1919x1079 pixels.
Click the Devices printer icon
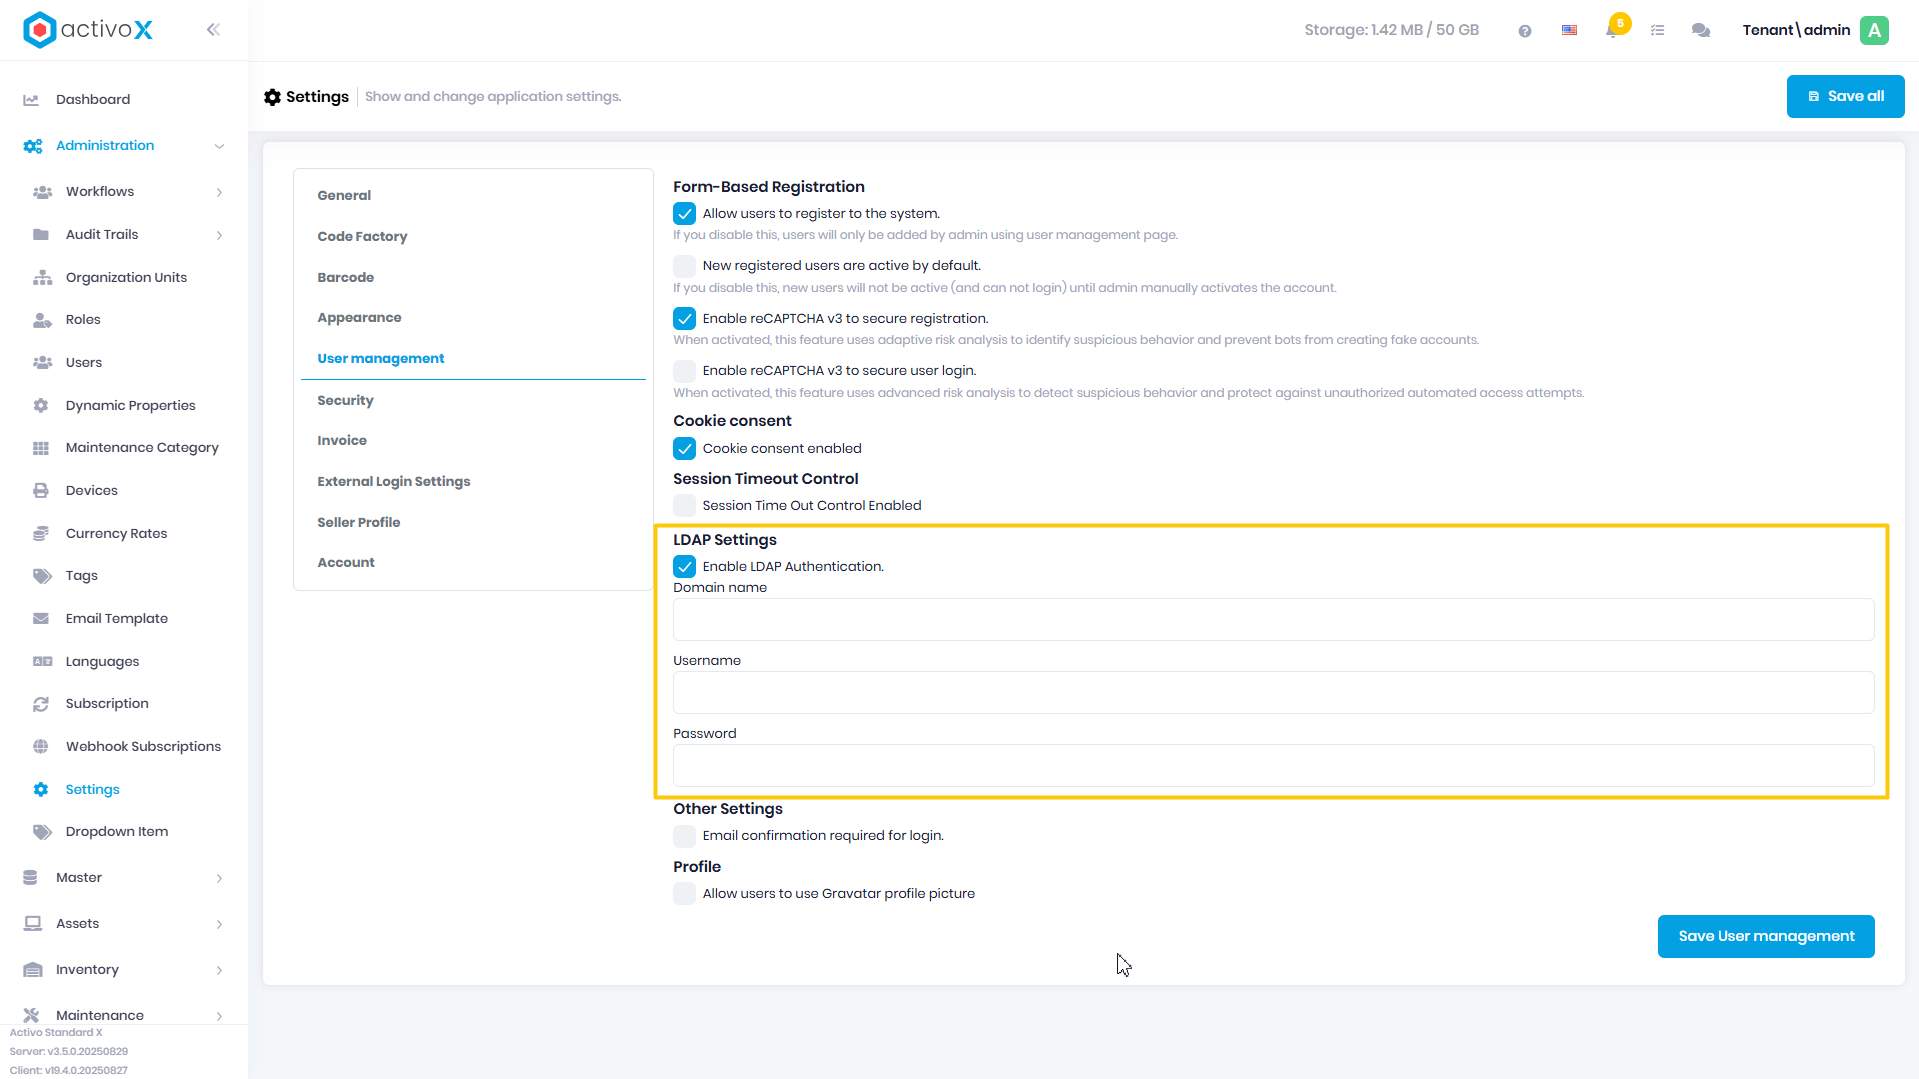click(41, 491)
